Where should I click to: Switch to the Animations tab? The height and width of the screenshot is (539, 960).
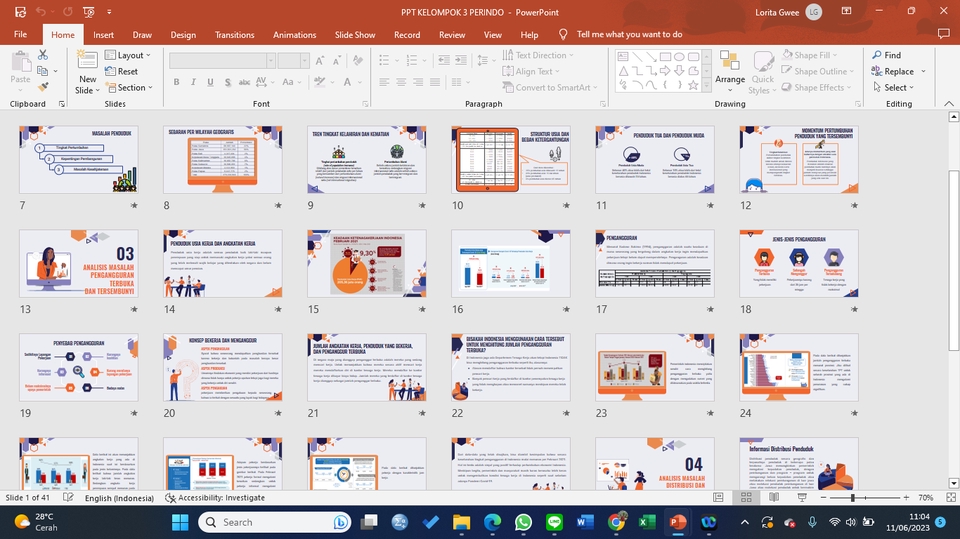(x=294, y=35)
